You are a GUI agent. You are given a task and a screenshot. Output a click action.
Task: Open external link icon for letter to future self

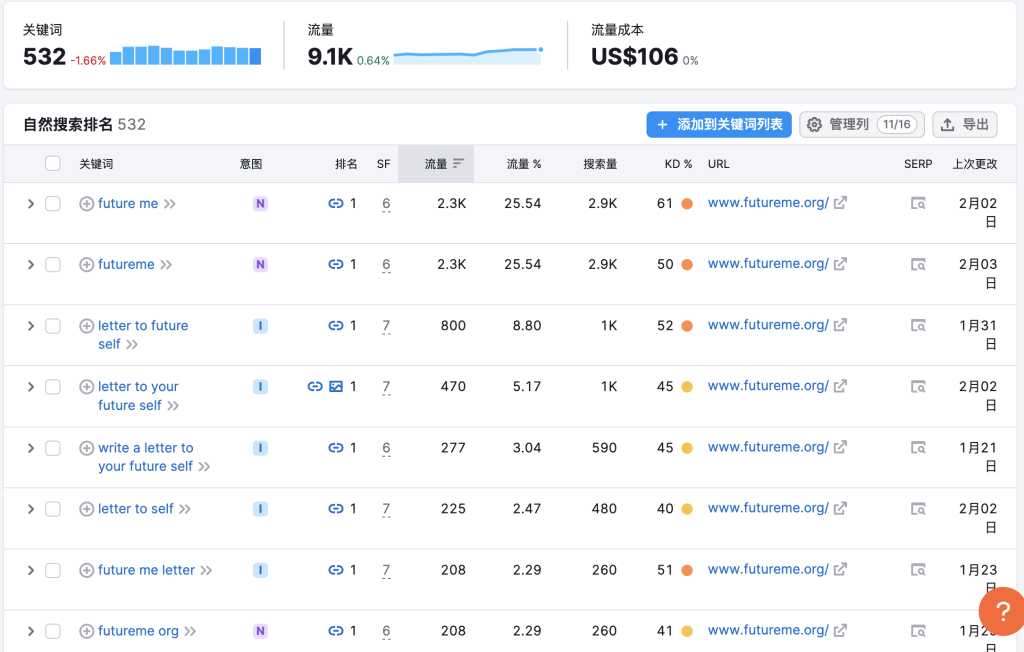[840, 325]
